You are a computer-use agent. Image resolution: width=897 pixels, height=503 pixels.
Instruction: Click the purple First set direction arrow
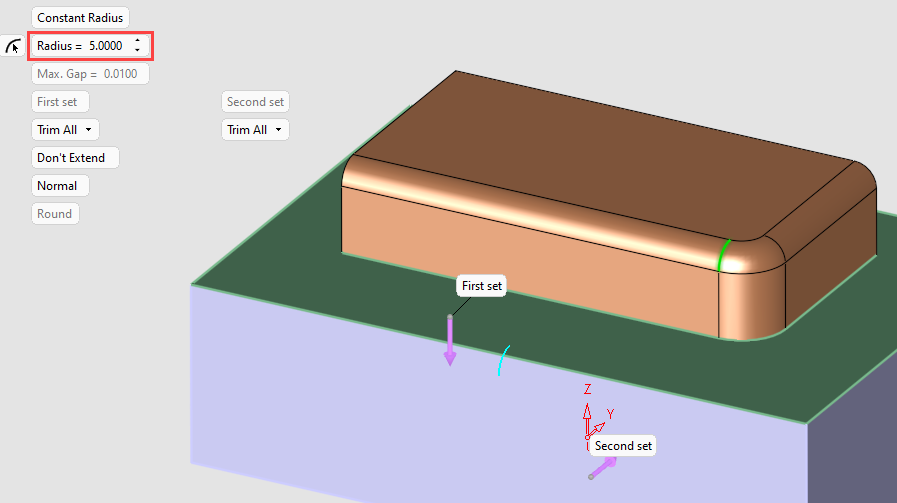[450, 344]
